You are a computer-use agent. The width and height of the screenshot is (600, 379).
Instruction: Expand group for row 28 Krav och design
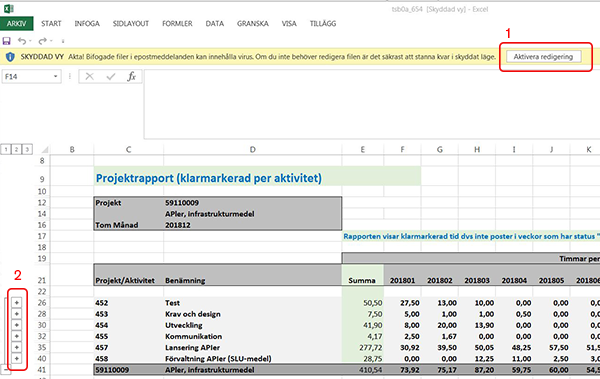[x=16, y=314]
